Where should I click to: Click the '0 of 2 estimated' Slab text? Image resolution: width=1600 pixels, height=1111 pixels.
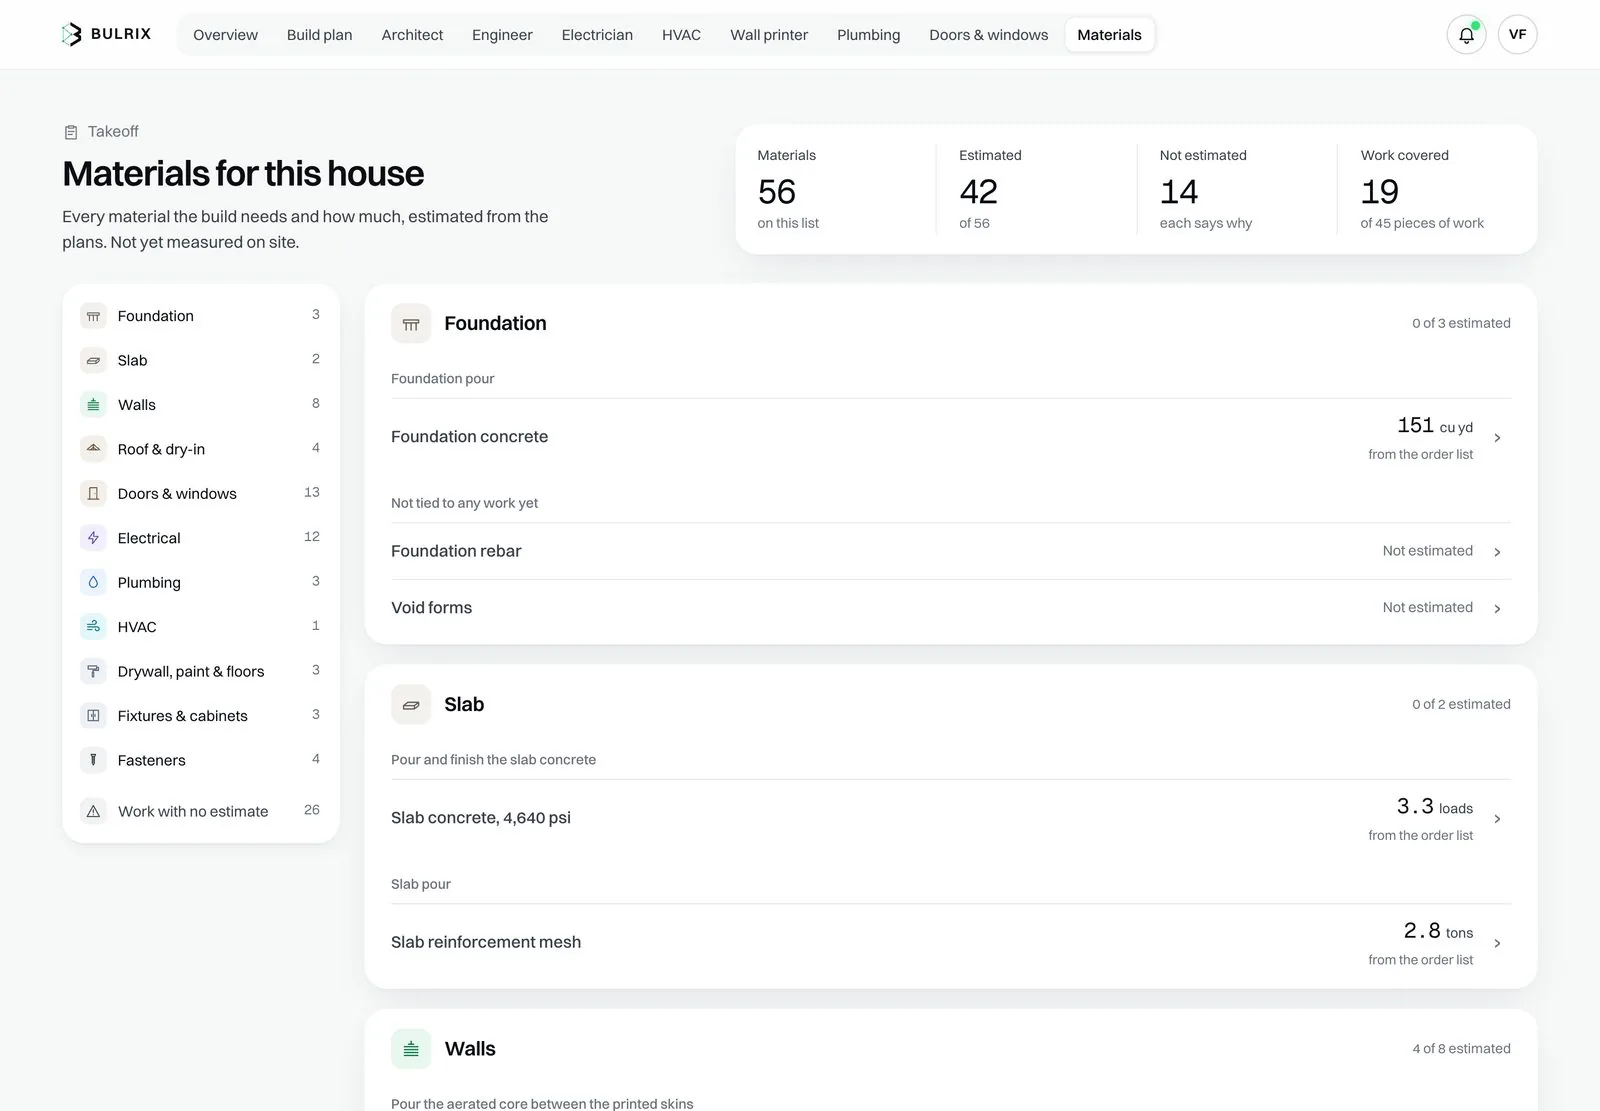click(1461, 704)
